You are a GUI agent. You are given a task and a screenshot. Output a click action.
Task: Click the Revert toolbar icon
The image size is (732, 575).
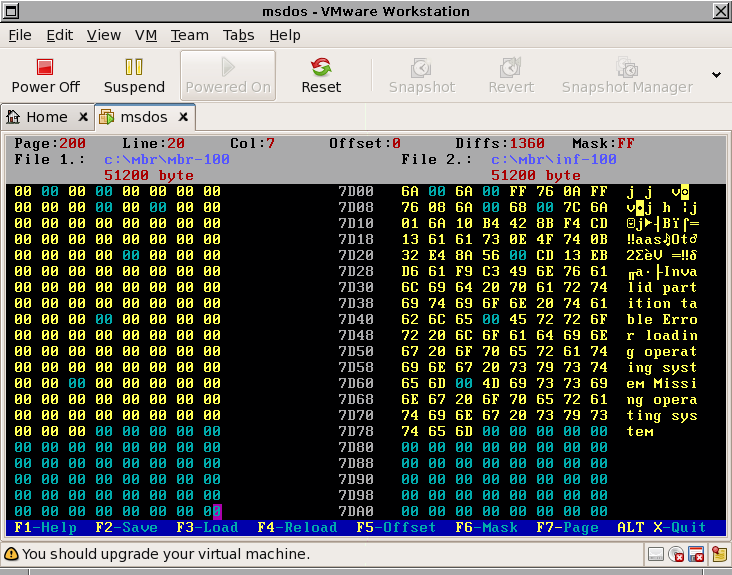pyautogui.click(x=511, y=68)
